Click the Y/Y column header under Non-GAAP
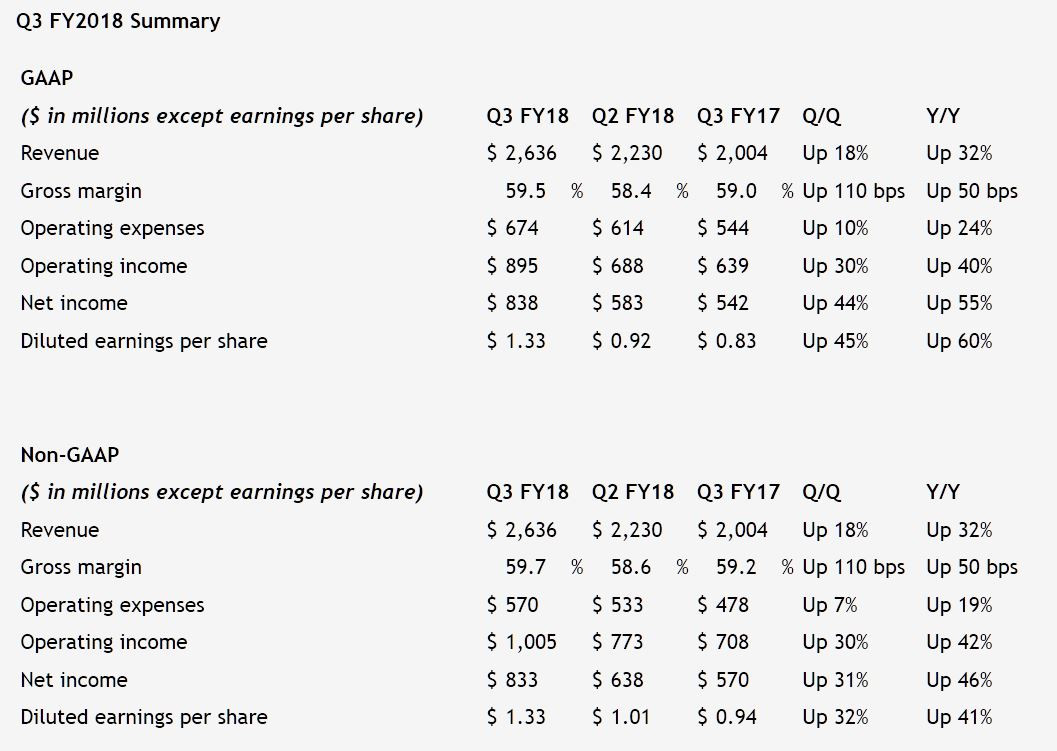 [x=943, y=492]
